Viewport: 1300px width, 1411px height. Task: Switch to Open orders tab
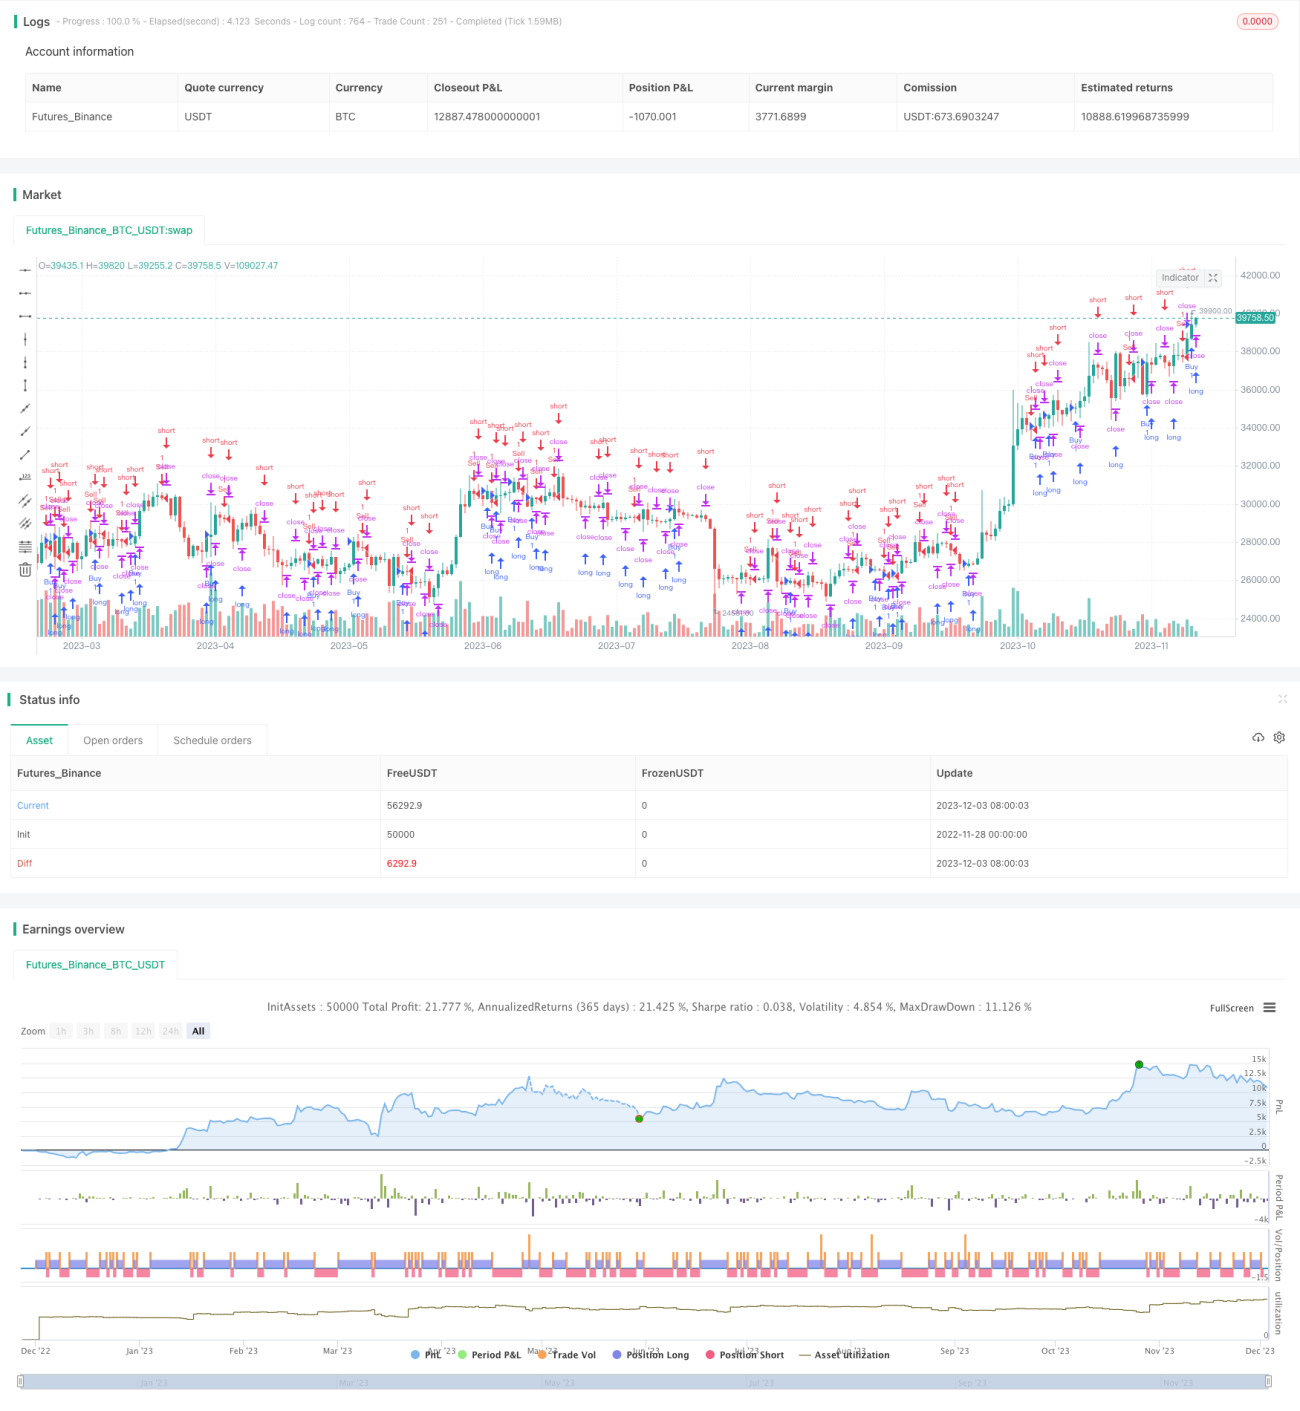113,741
